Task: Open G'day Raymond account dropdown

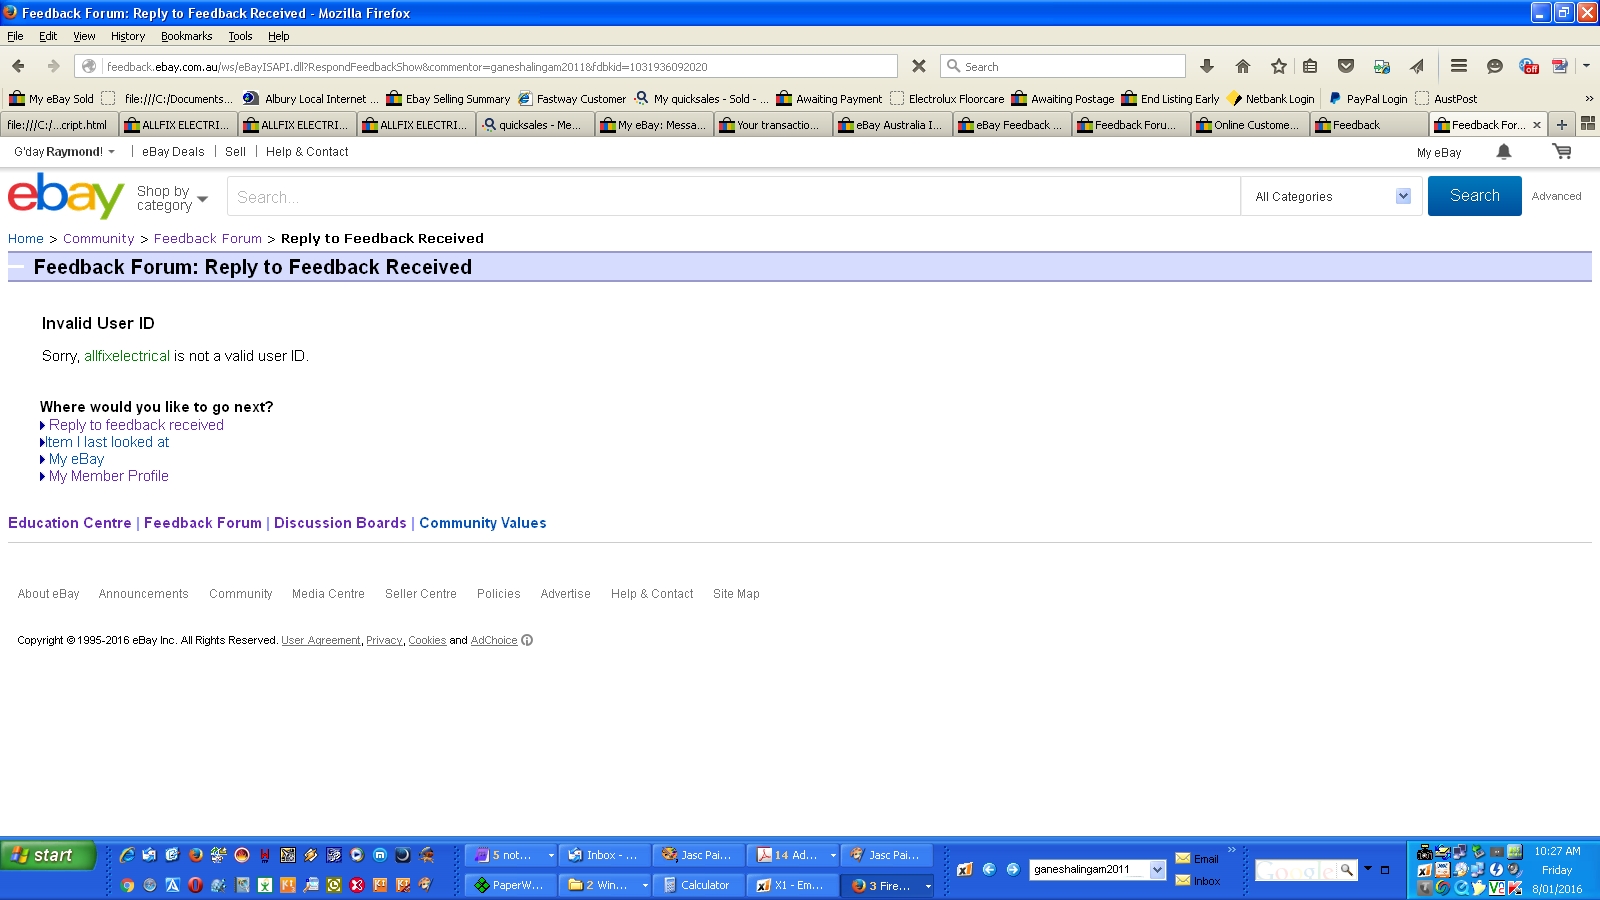Action: click(x=64, y=152)
